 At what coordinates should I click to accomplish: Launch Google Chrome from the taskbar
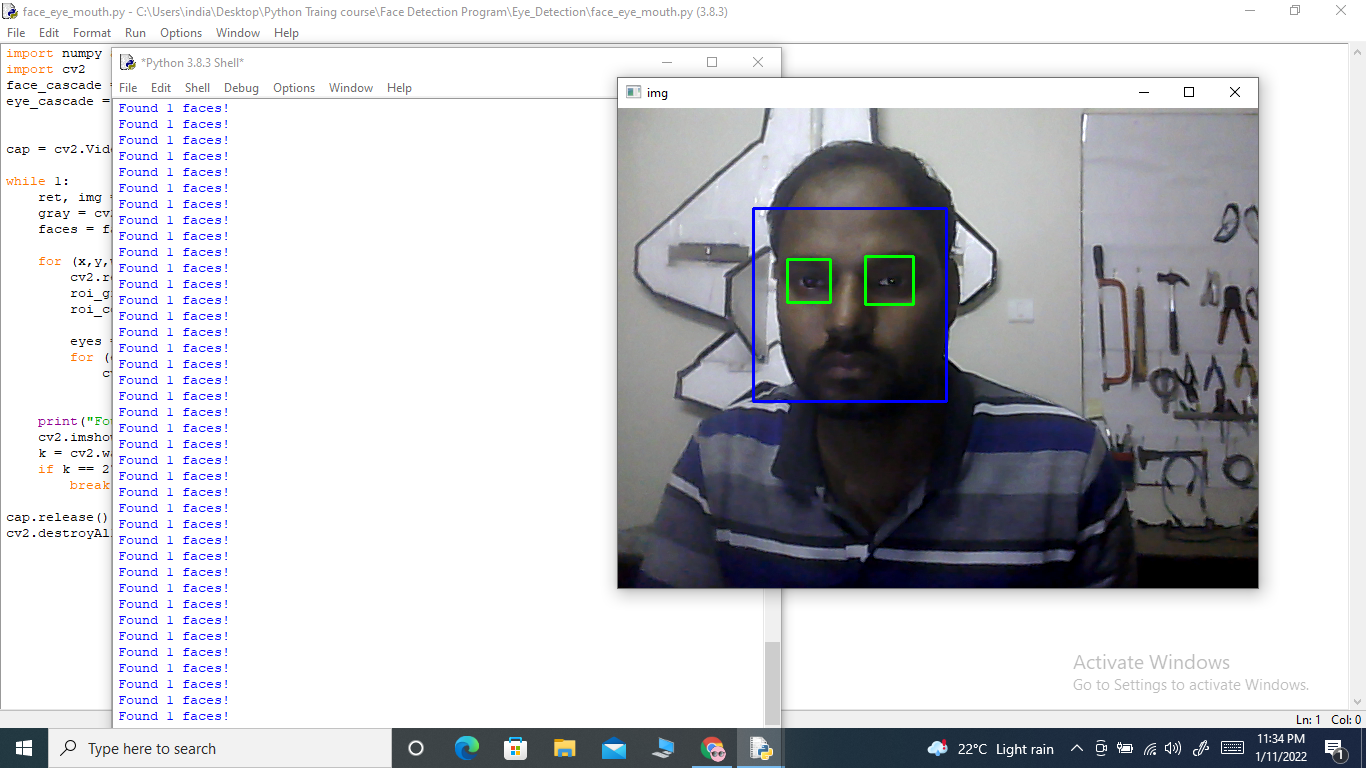pos(712,748)
